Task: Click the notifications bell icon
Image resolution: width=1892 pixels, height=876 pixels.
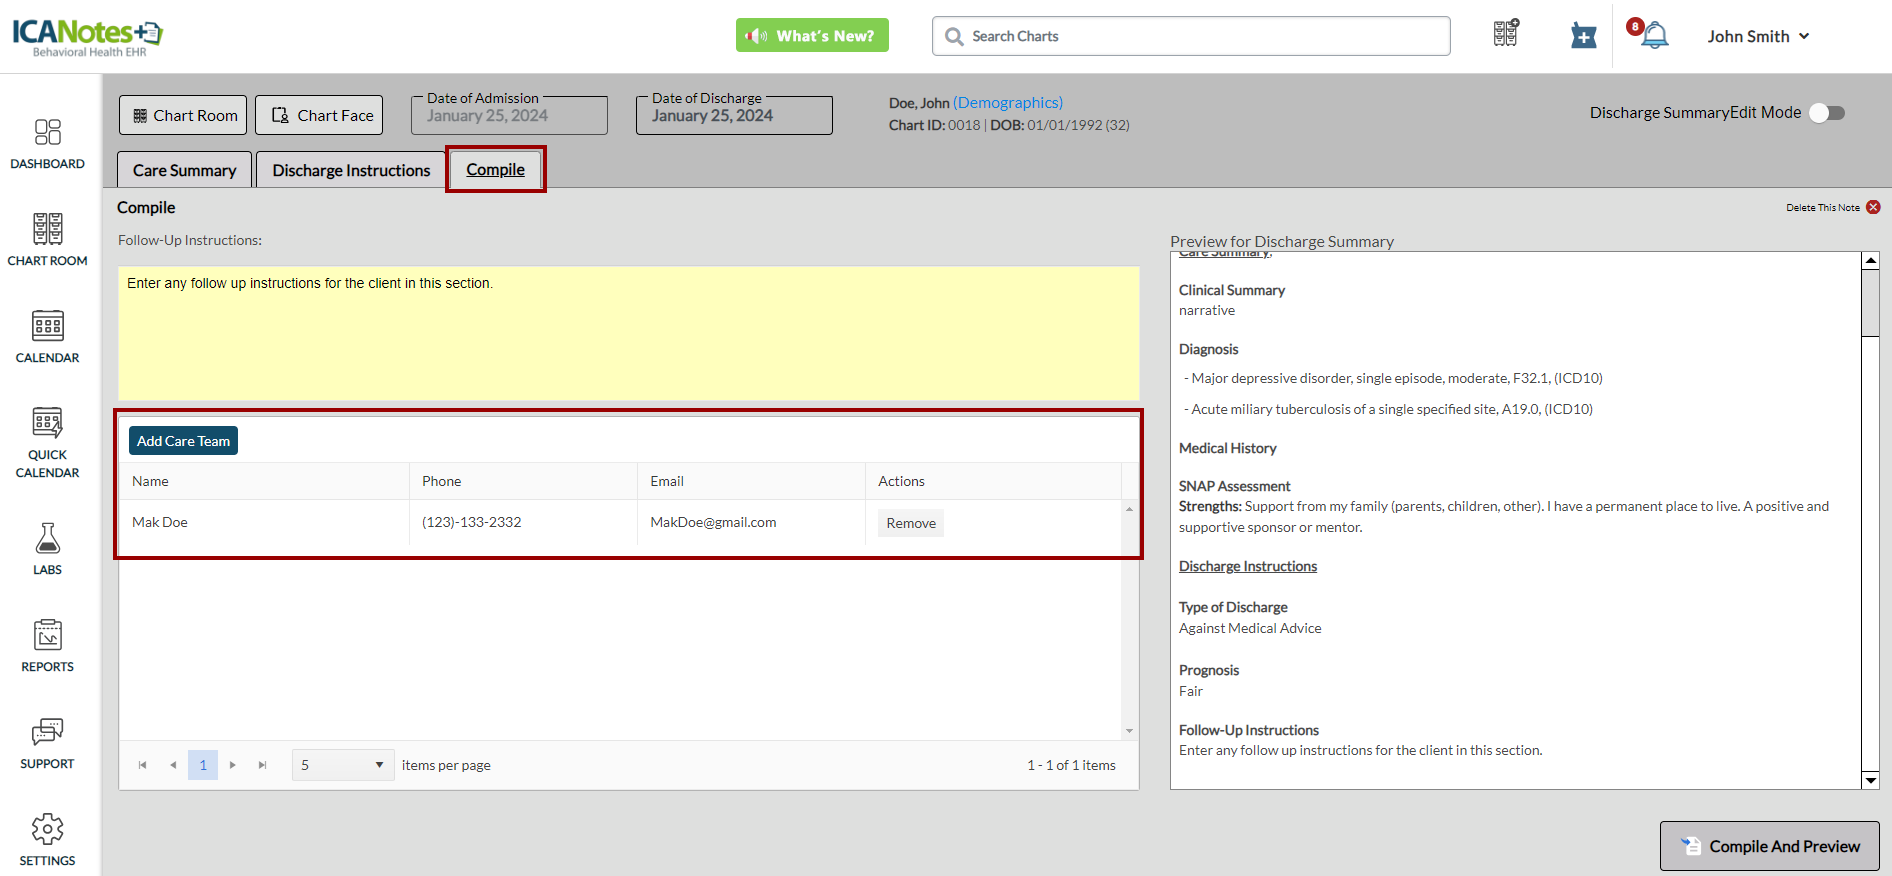Action: pyautogui.click(x=1654, y=36)
